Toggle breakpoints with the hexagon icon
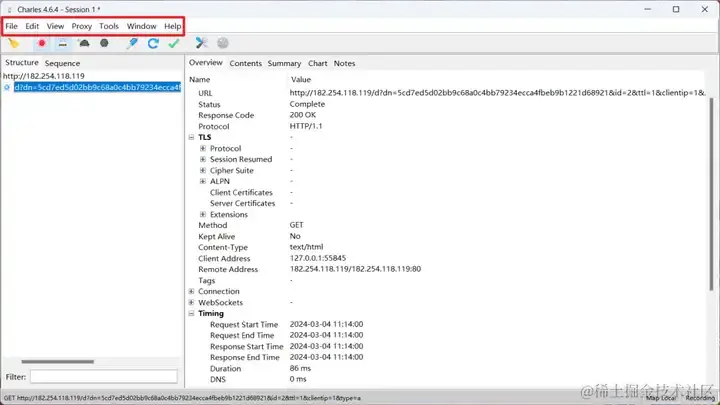 click(104, 43)
